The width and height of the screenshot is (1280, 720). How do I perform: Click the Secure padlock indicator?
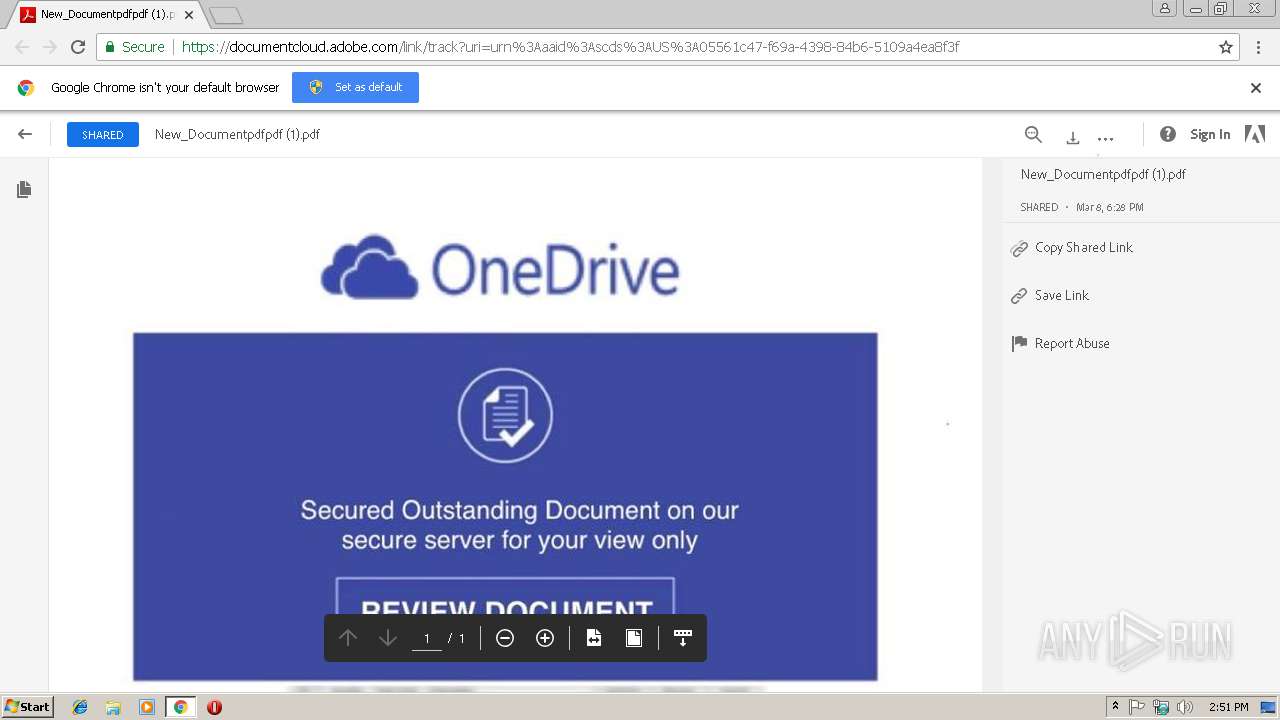pyautogui.click(x=135, y=47)
